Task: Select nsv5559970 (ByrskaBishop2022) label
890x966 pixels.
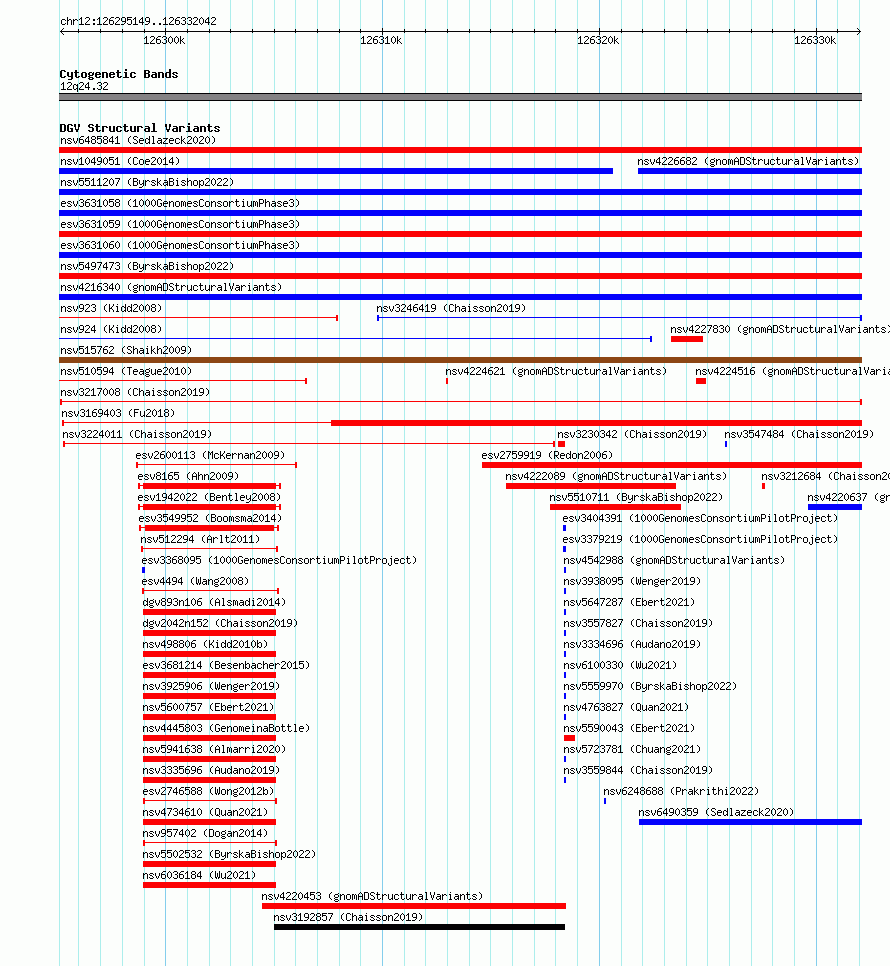Action: coord(650,685)
